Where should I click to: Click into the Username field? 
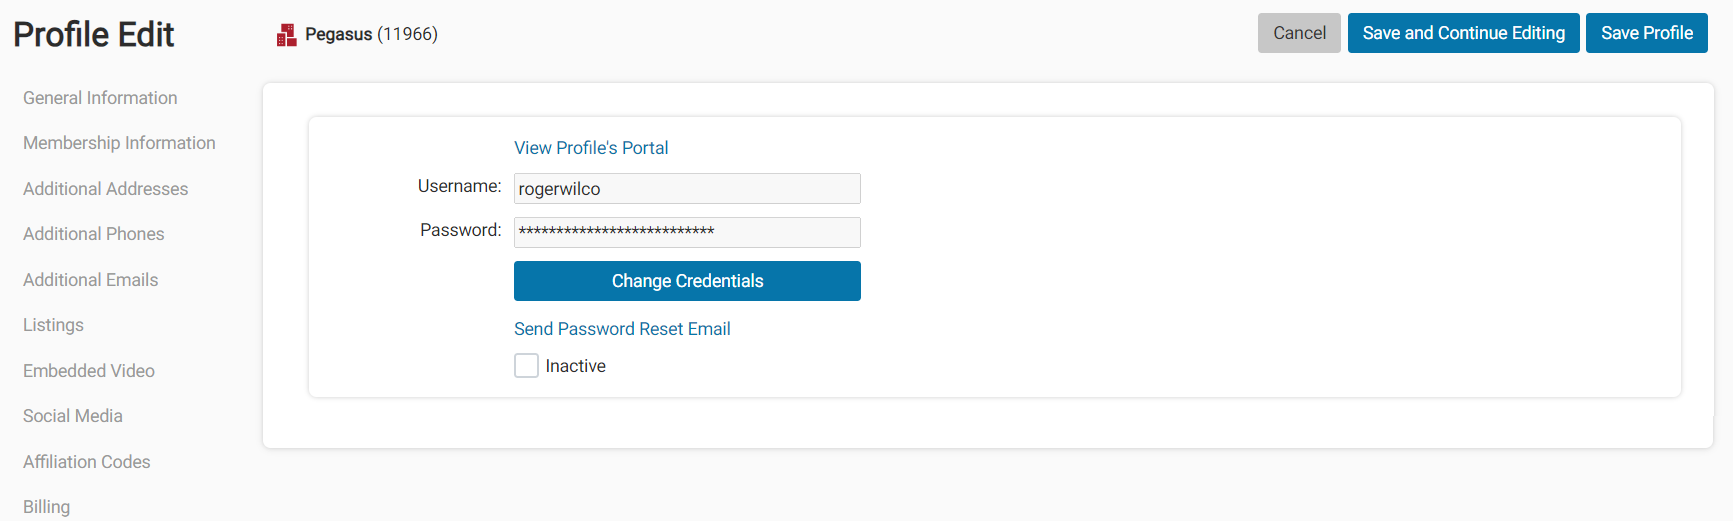click(687, 189)
